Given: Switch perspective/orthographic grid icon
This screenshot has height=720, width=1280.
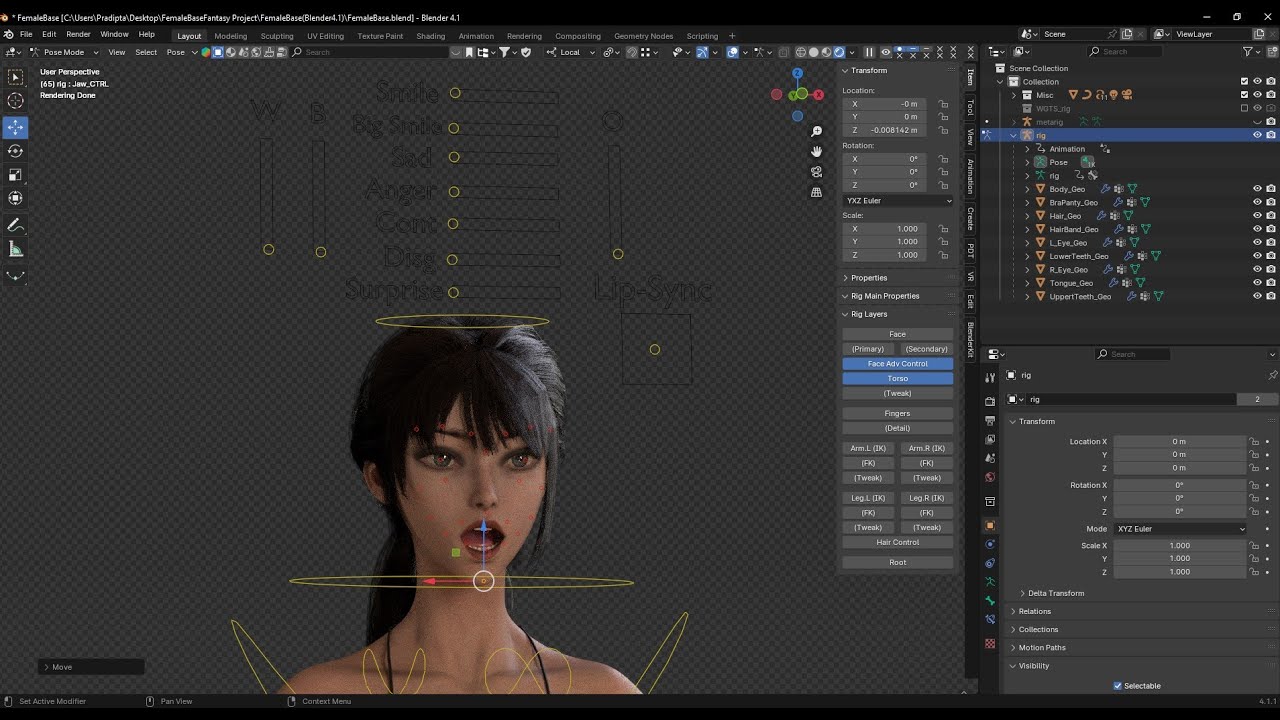Looking at the screenshot, I should click(x=816, y=192).
